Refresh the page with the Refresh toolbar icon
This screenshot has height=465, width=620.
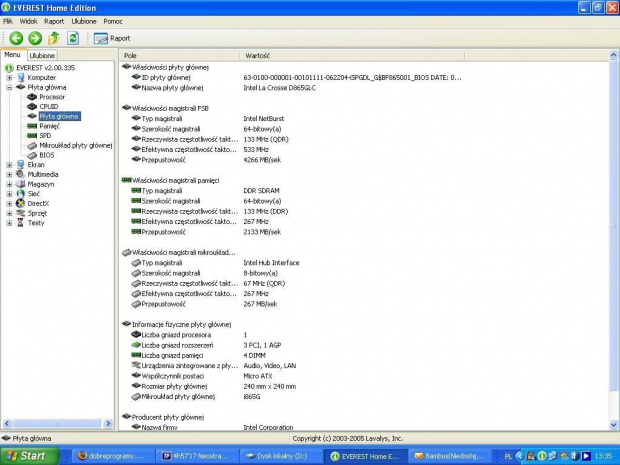click(73, 38)
